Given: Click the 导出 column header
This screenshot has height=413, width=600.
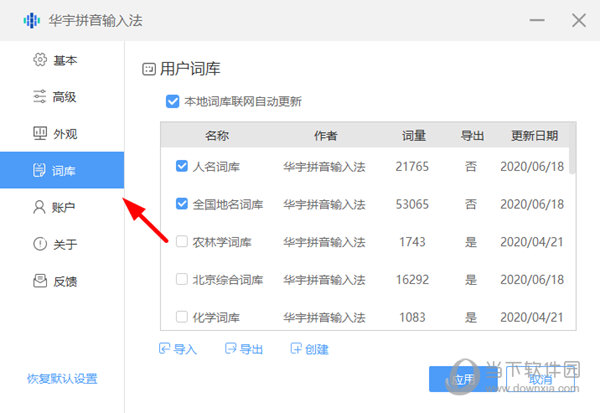Looking at the screenshot, I should 472,135.
